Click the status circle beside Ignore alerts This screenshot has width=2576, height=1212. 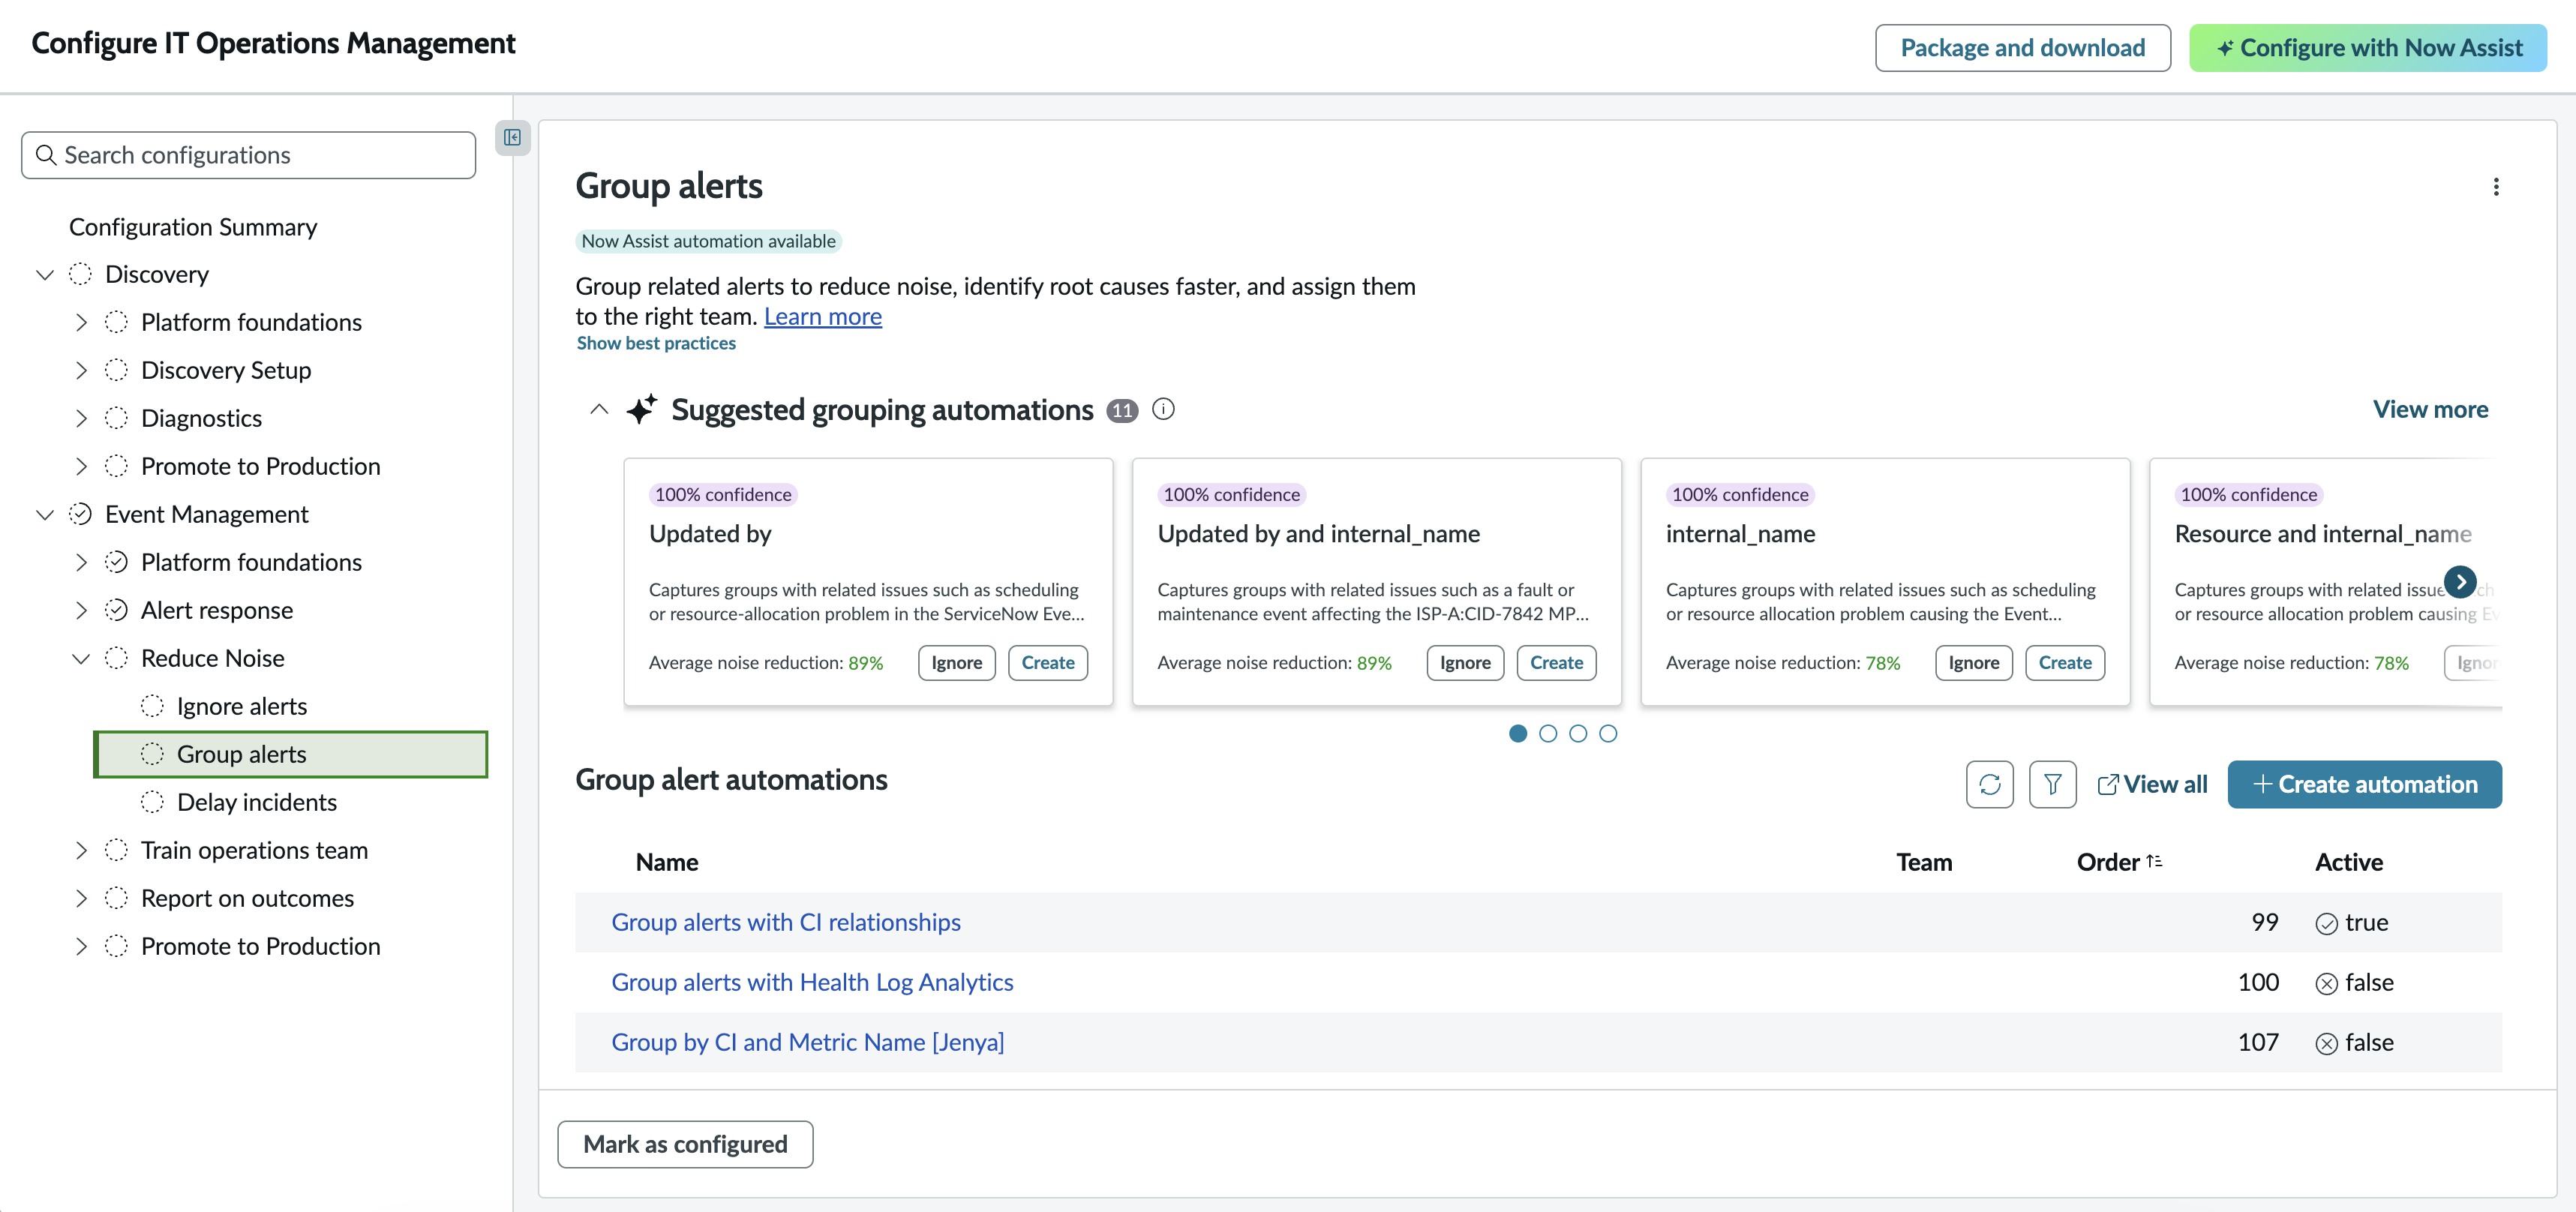pyautogui.click(x=152, y=706)
